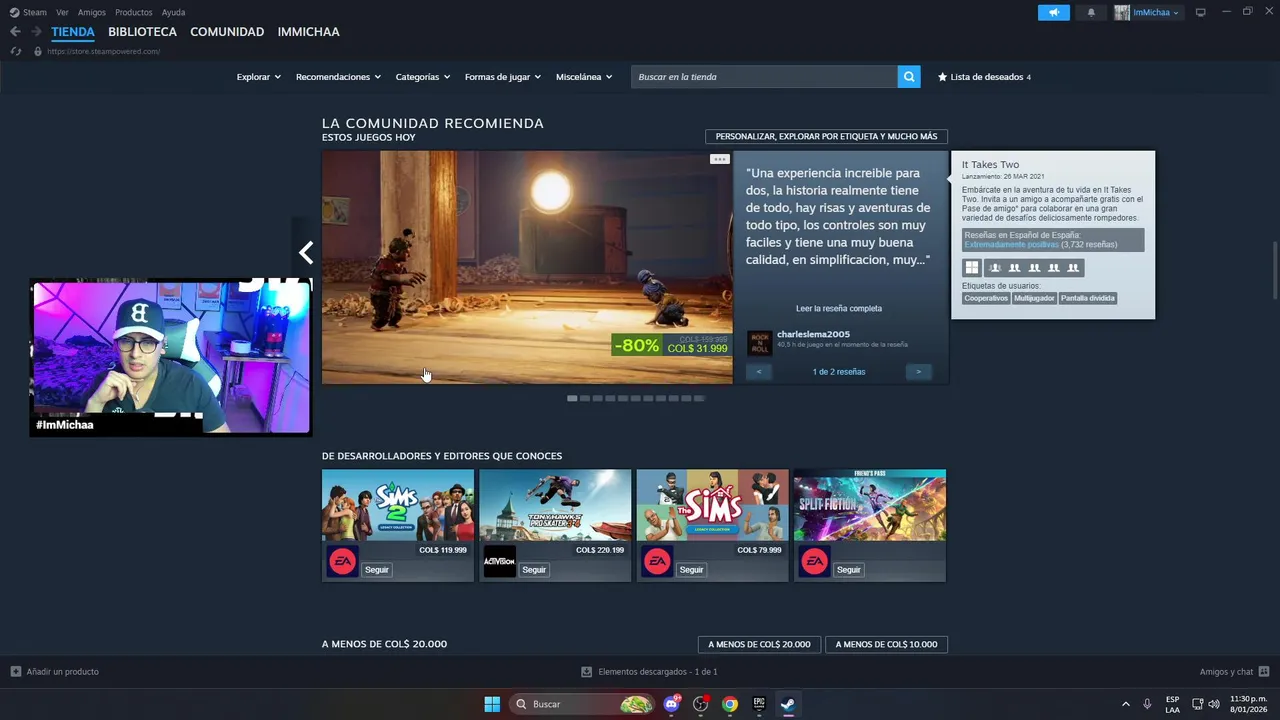The image size is (1280, 720).
Task: Click the wishlist star icon
Action: pyautogui.click(x=942, y=77)
